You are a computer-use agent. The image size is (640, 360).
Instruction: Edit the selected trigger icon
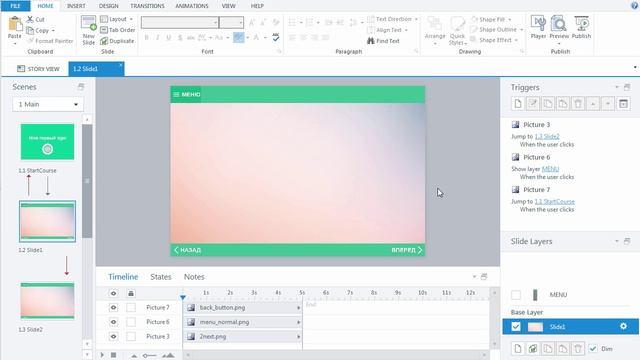pyautogui.click(x=533, y=104)
